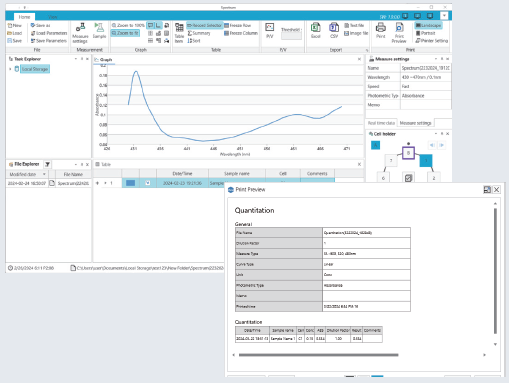Open the Modified date column dropdown
Viewport: 509px width, 383px height.
[x=44, y=174]
